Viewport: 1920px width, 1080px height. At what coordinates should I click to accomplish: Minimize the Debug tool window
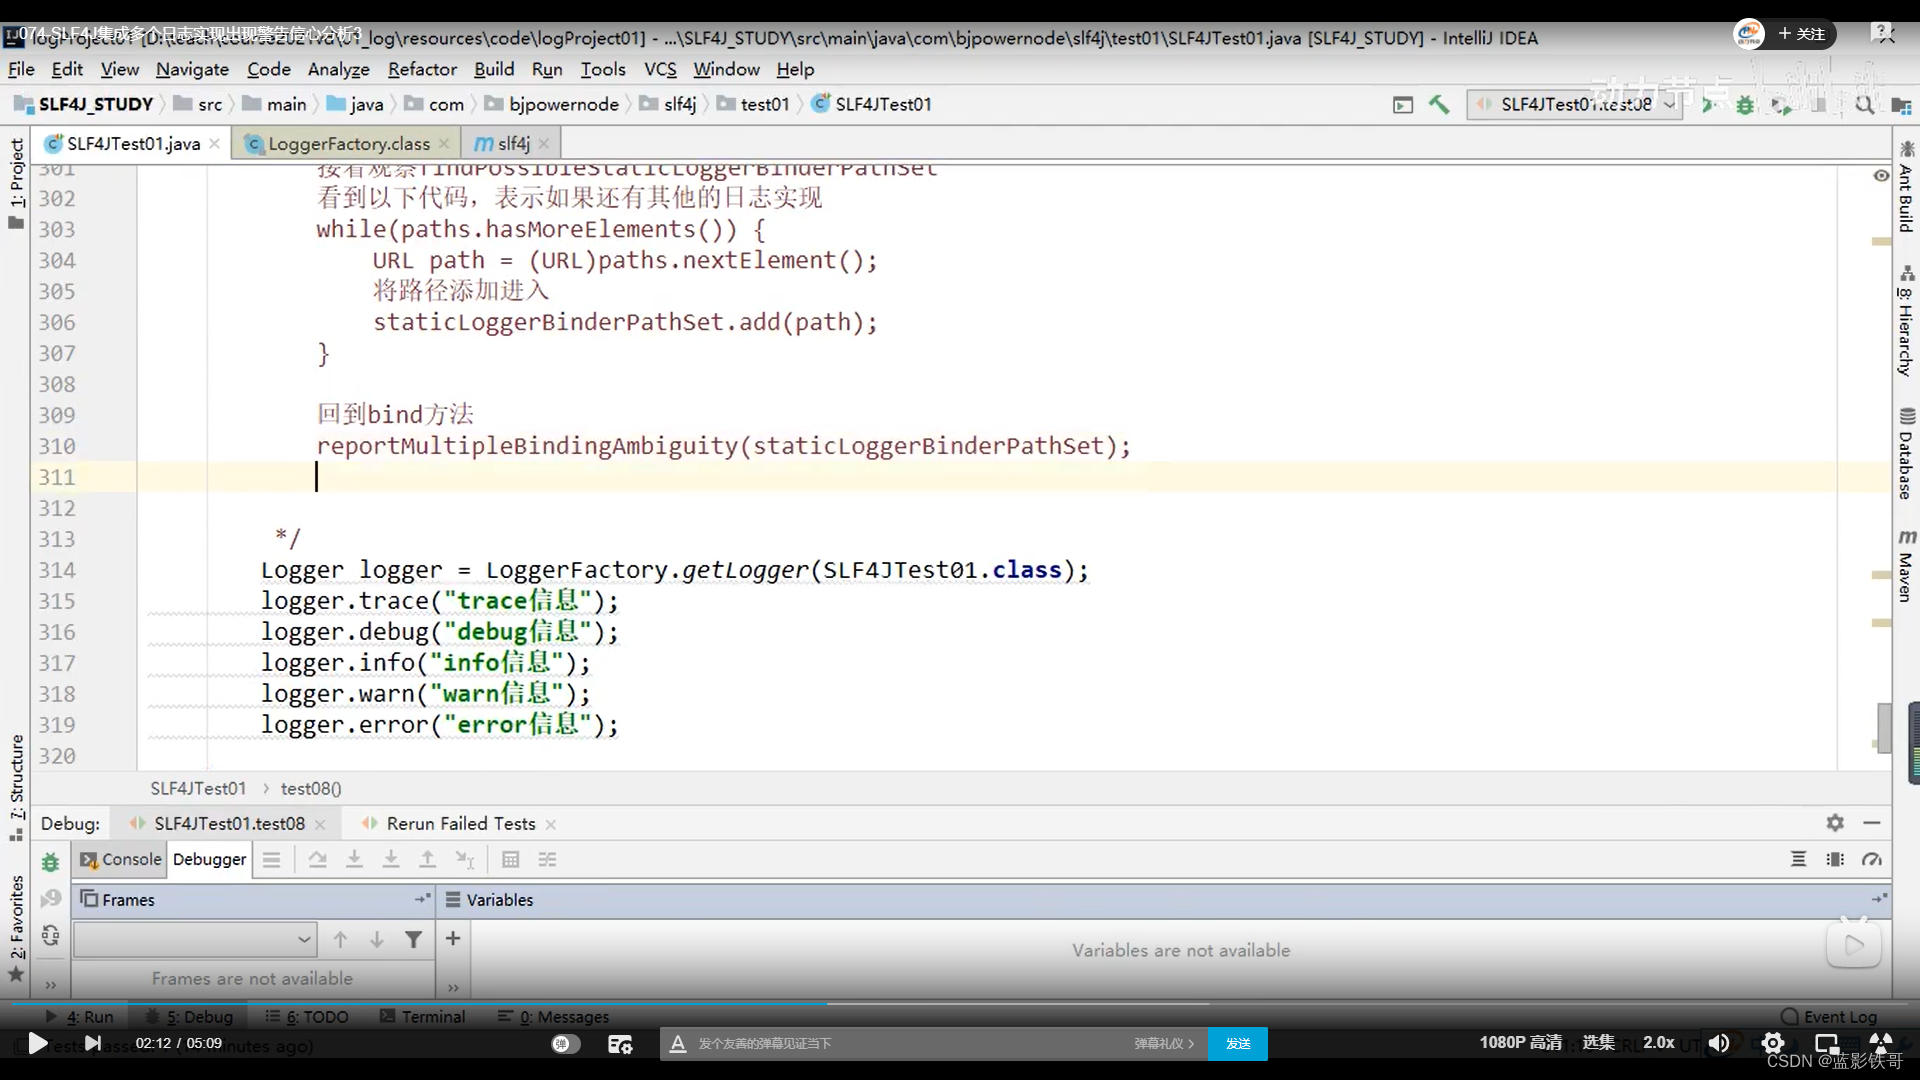[1872, 823]
